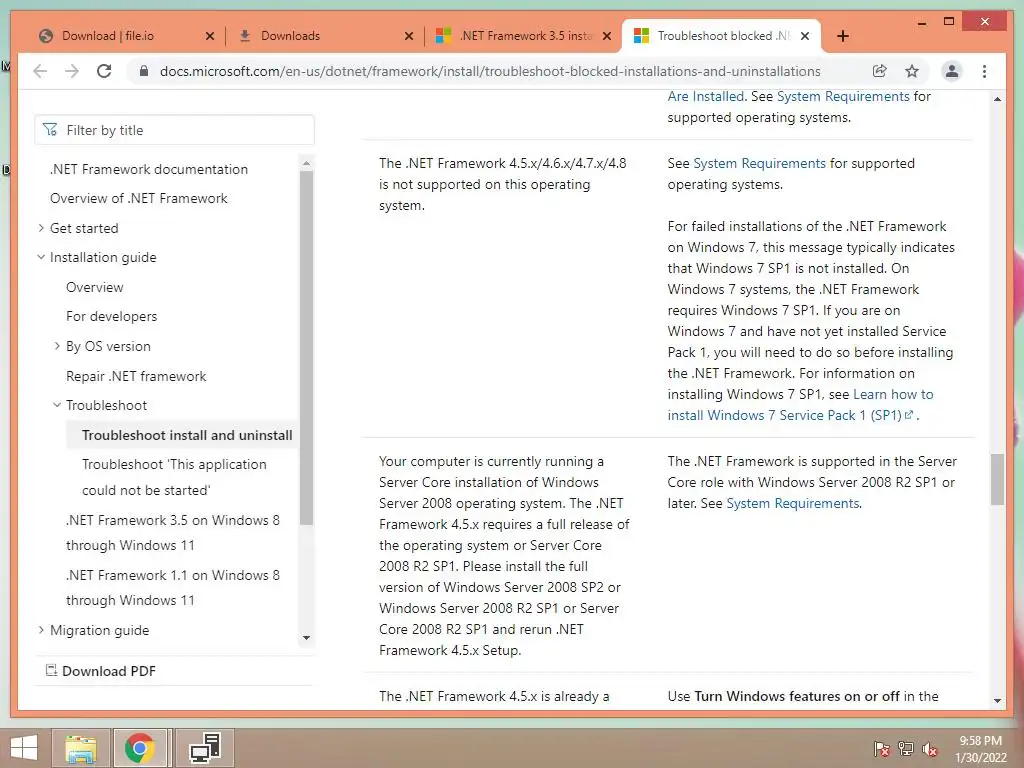1024x768 pixels.
Task: Click the page vertical scrollbar thumb
Action: [997, 479]
